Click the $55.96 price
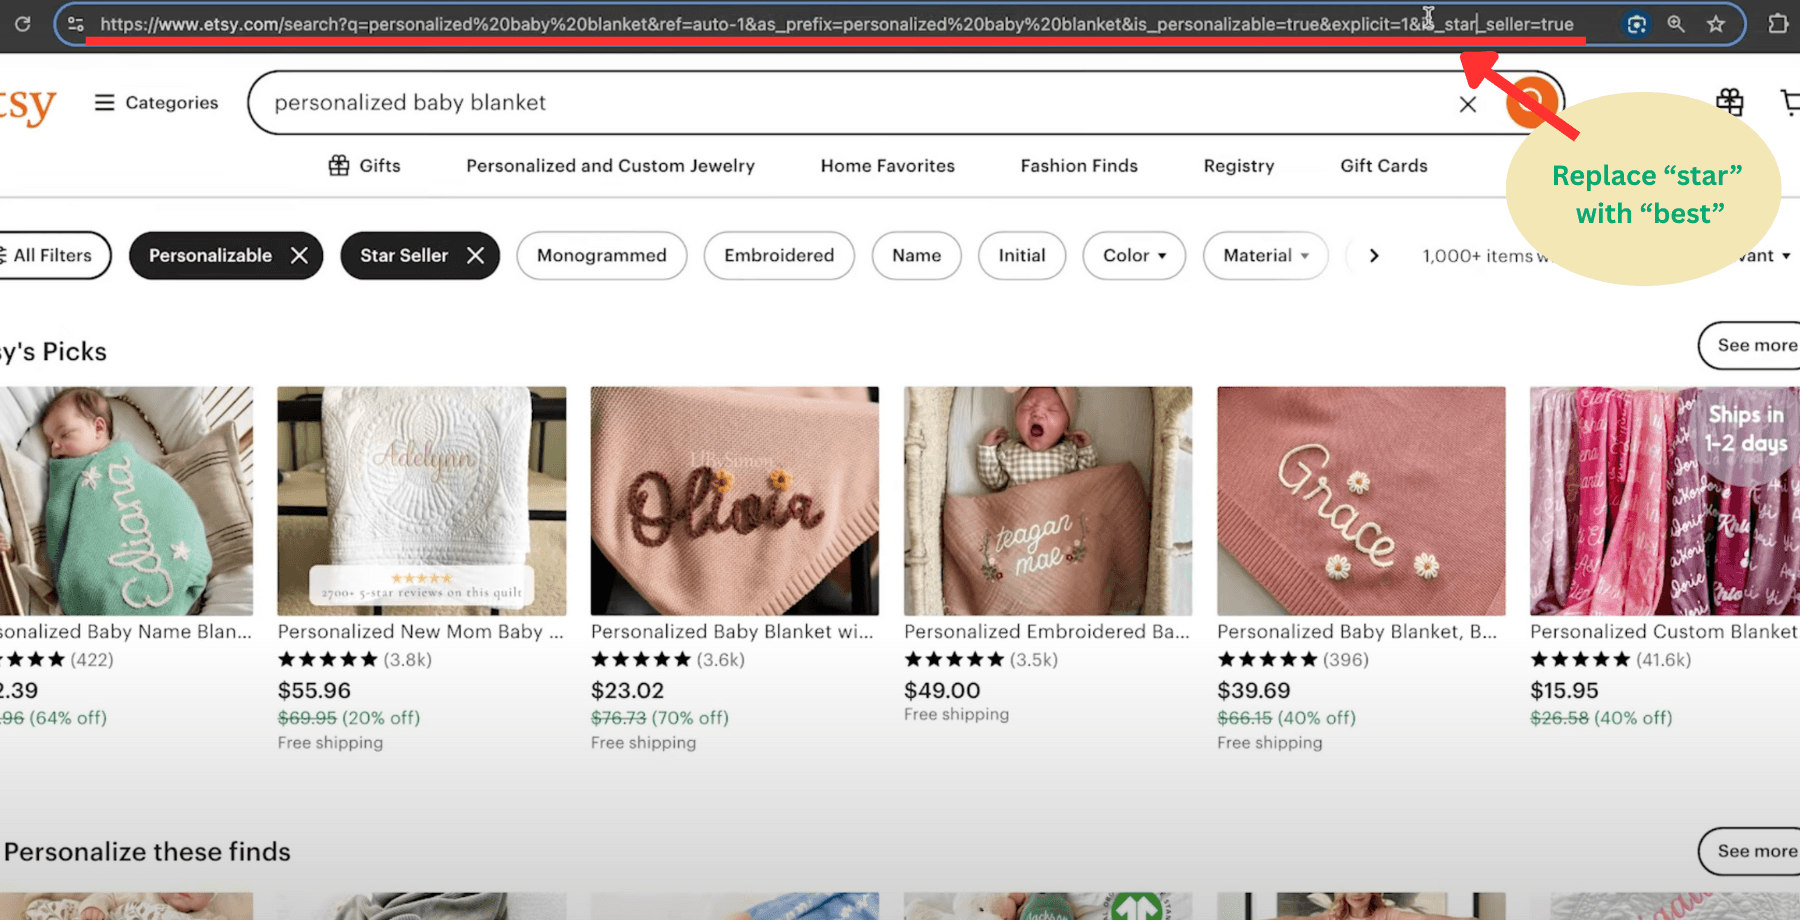 coord(314,691)
